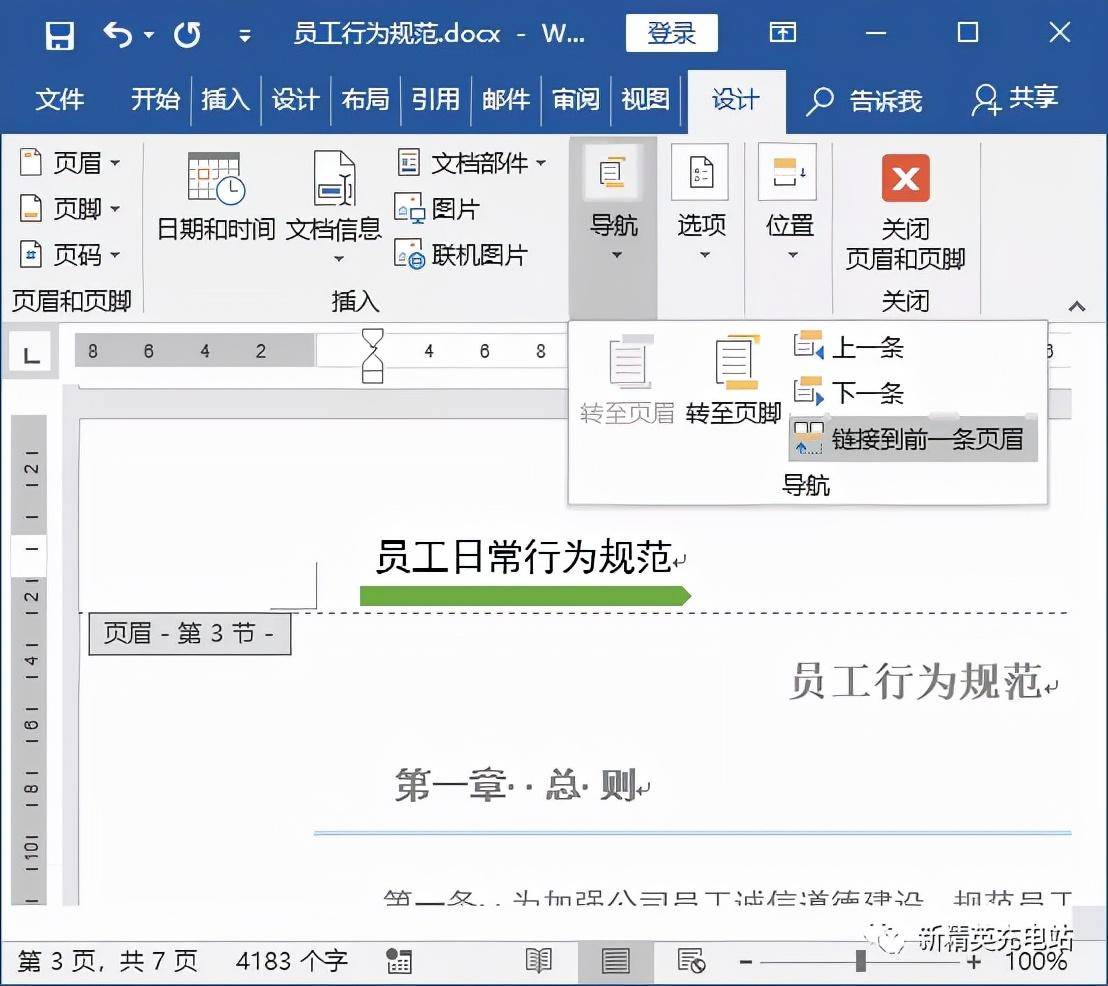
Task: Switch to the 开始 tab
Action: (x=155, y=100)
